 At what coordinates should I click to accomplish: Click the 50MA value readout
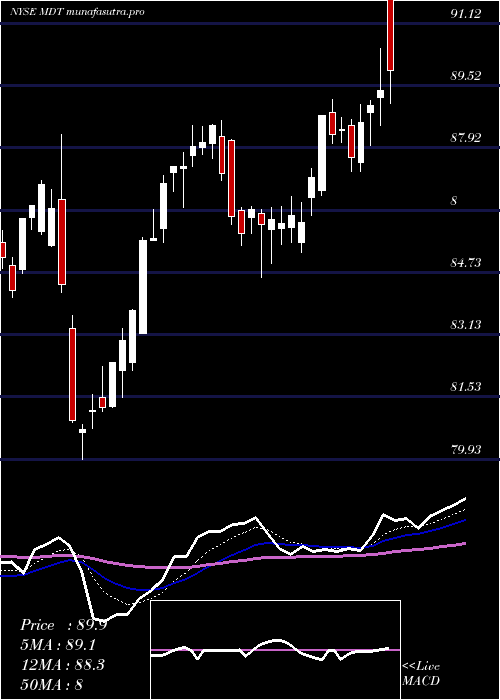tap(52, 684)
